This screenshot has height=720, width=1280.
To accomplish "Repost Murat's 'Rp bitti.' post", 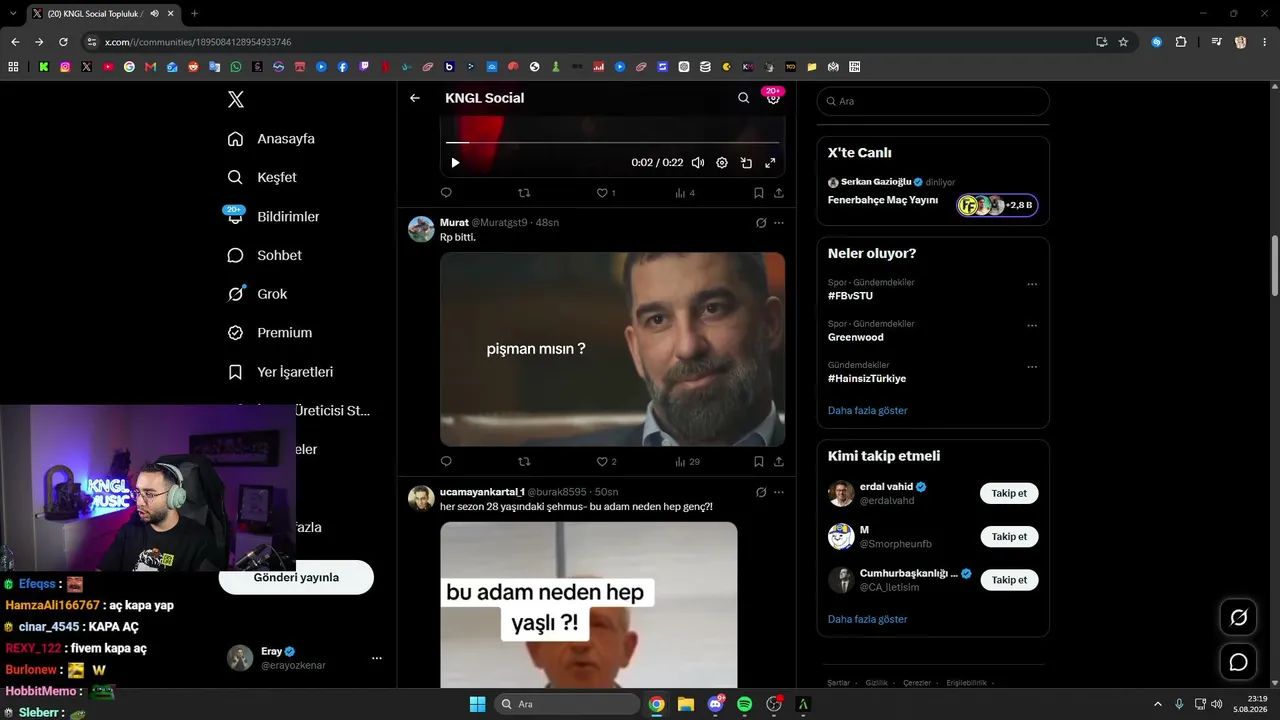I will coord(524,462).
